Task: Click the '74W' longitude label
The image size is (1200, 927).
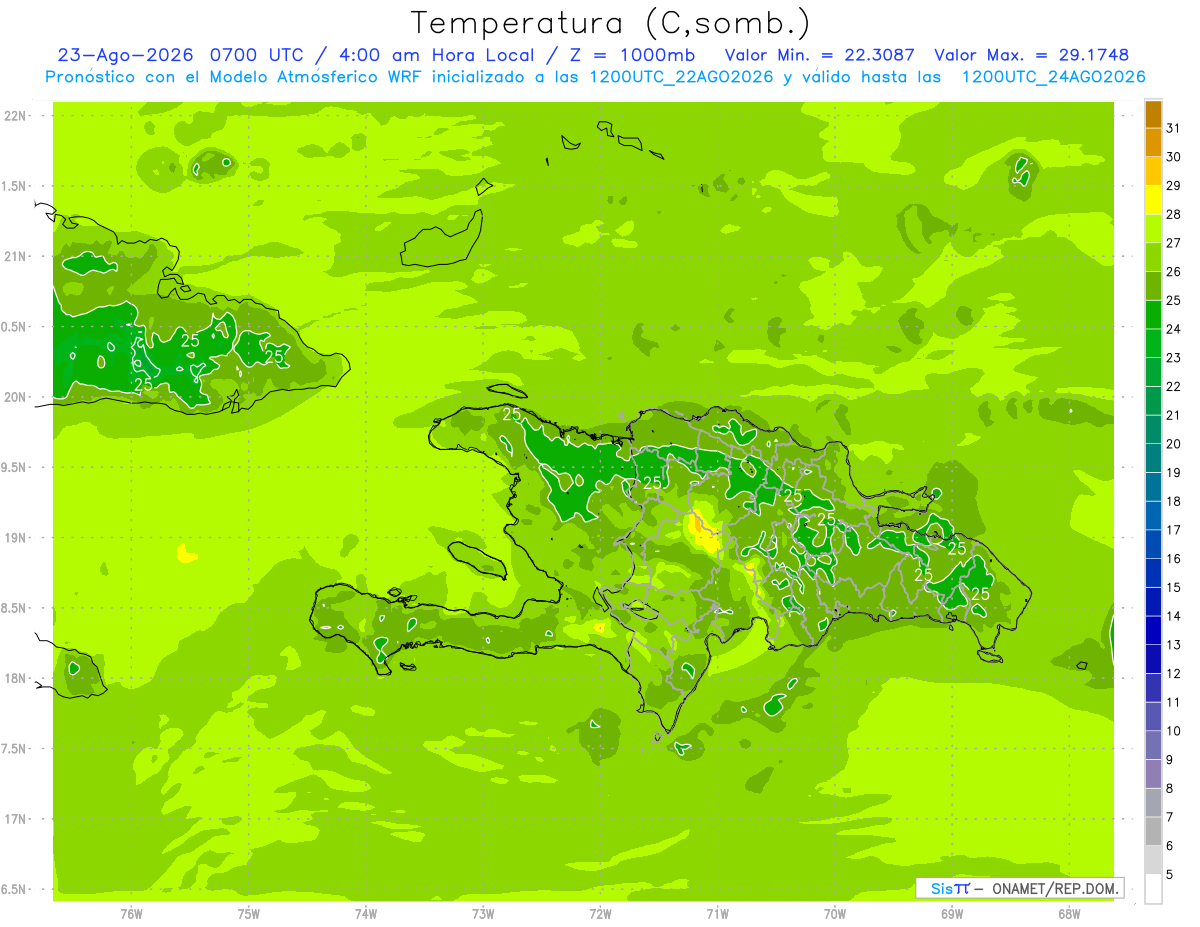Action: [x=366, y=913]
